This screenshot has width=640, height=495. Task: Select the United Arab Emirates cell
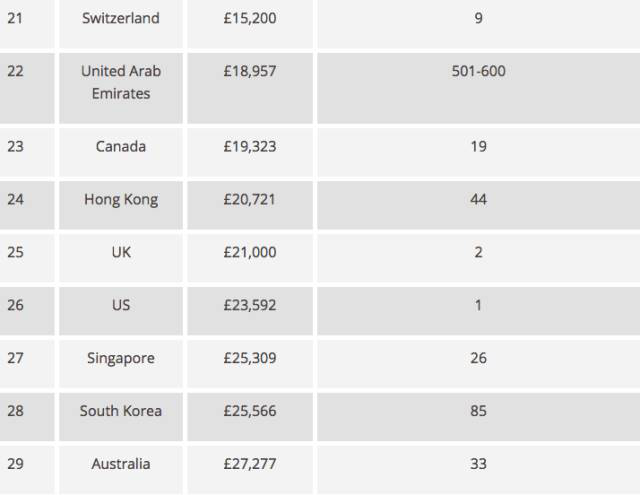[x=121, y=82]
